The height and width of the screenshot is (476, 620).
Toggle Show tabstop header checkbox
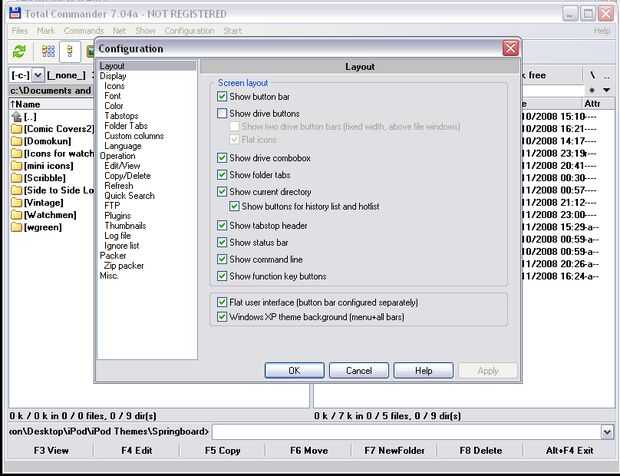click(x=222, y=226)
